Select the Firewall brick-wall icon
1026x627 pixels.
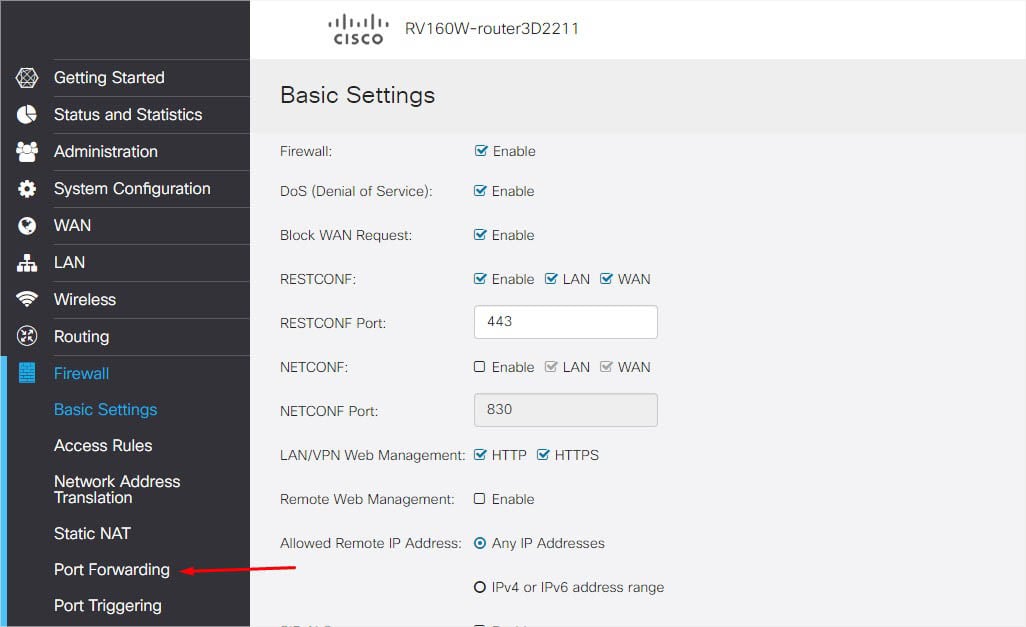pyautogui.click(x=26, y=373)
